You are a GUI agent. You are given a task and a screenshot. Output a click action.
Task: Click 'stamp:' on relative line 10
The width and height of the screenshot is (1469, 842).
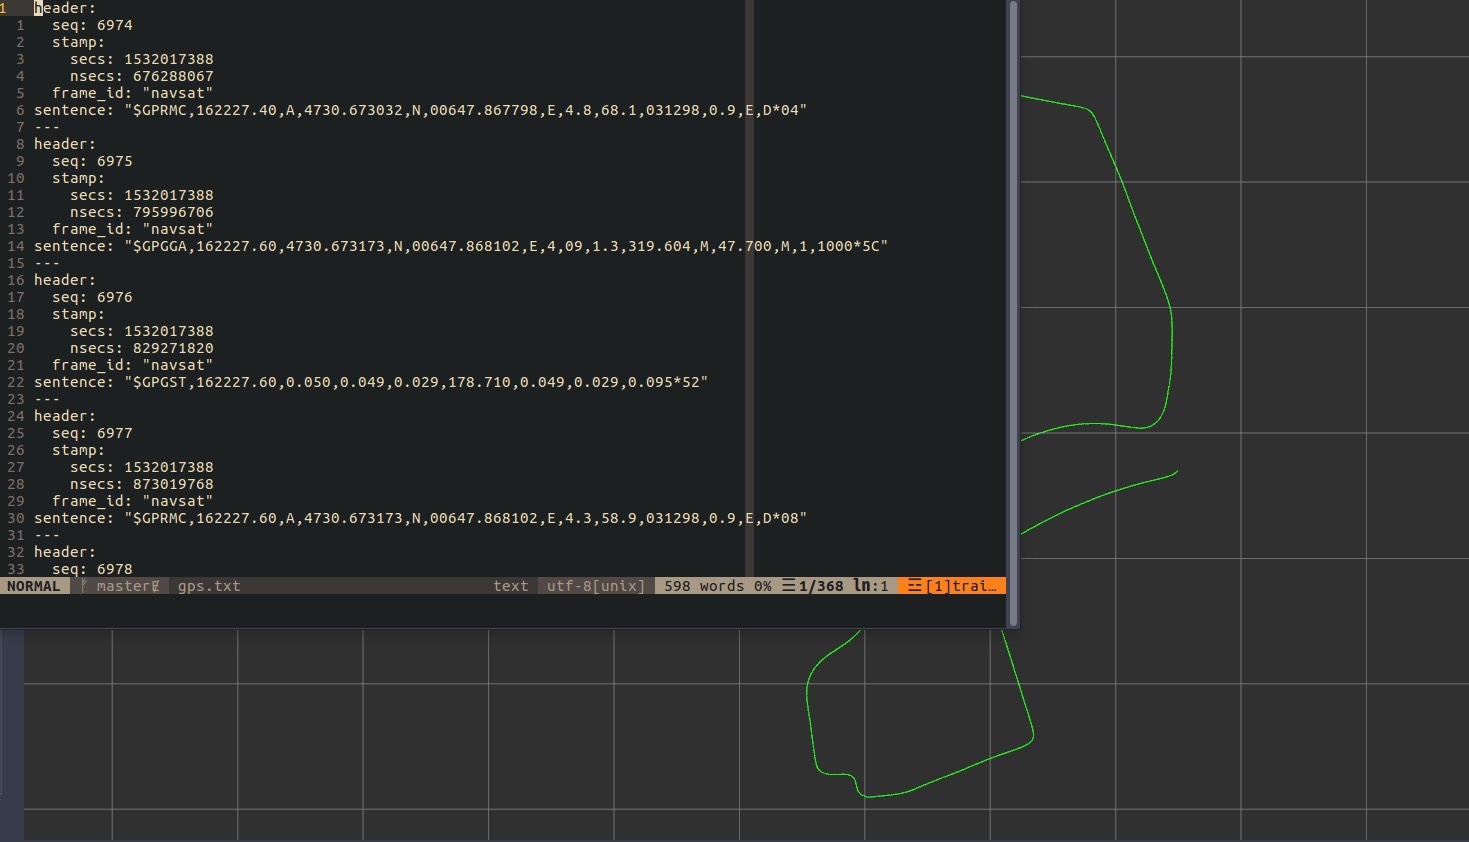[x=78, y=178]
